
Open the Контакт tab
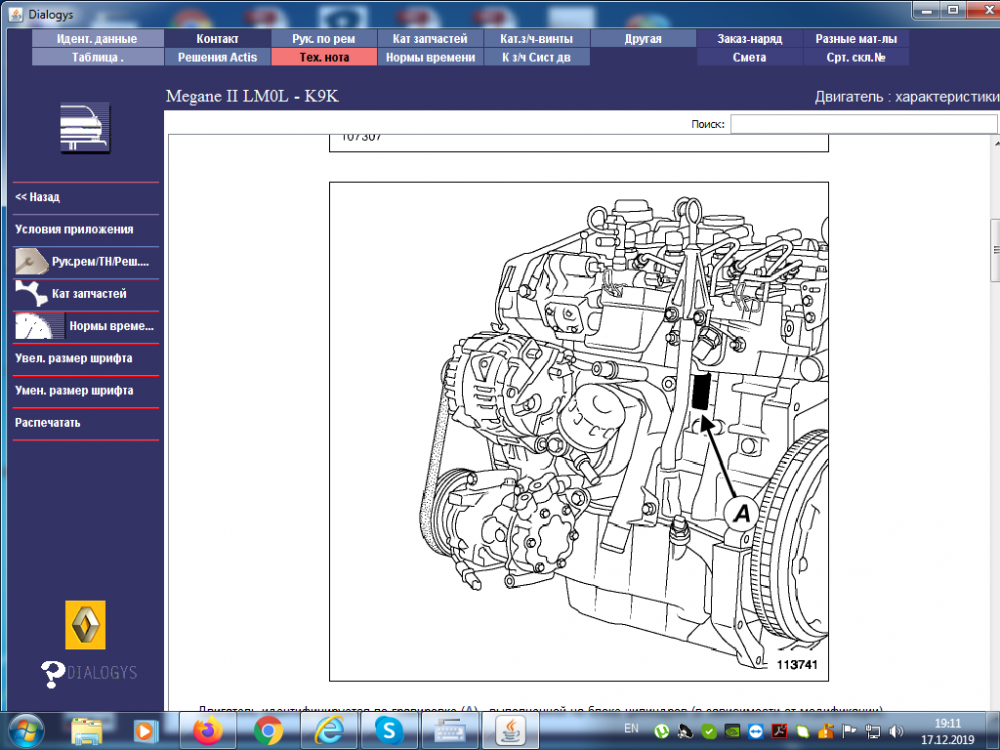(x=217, y=38)
